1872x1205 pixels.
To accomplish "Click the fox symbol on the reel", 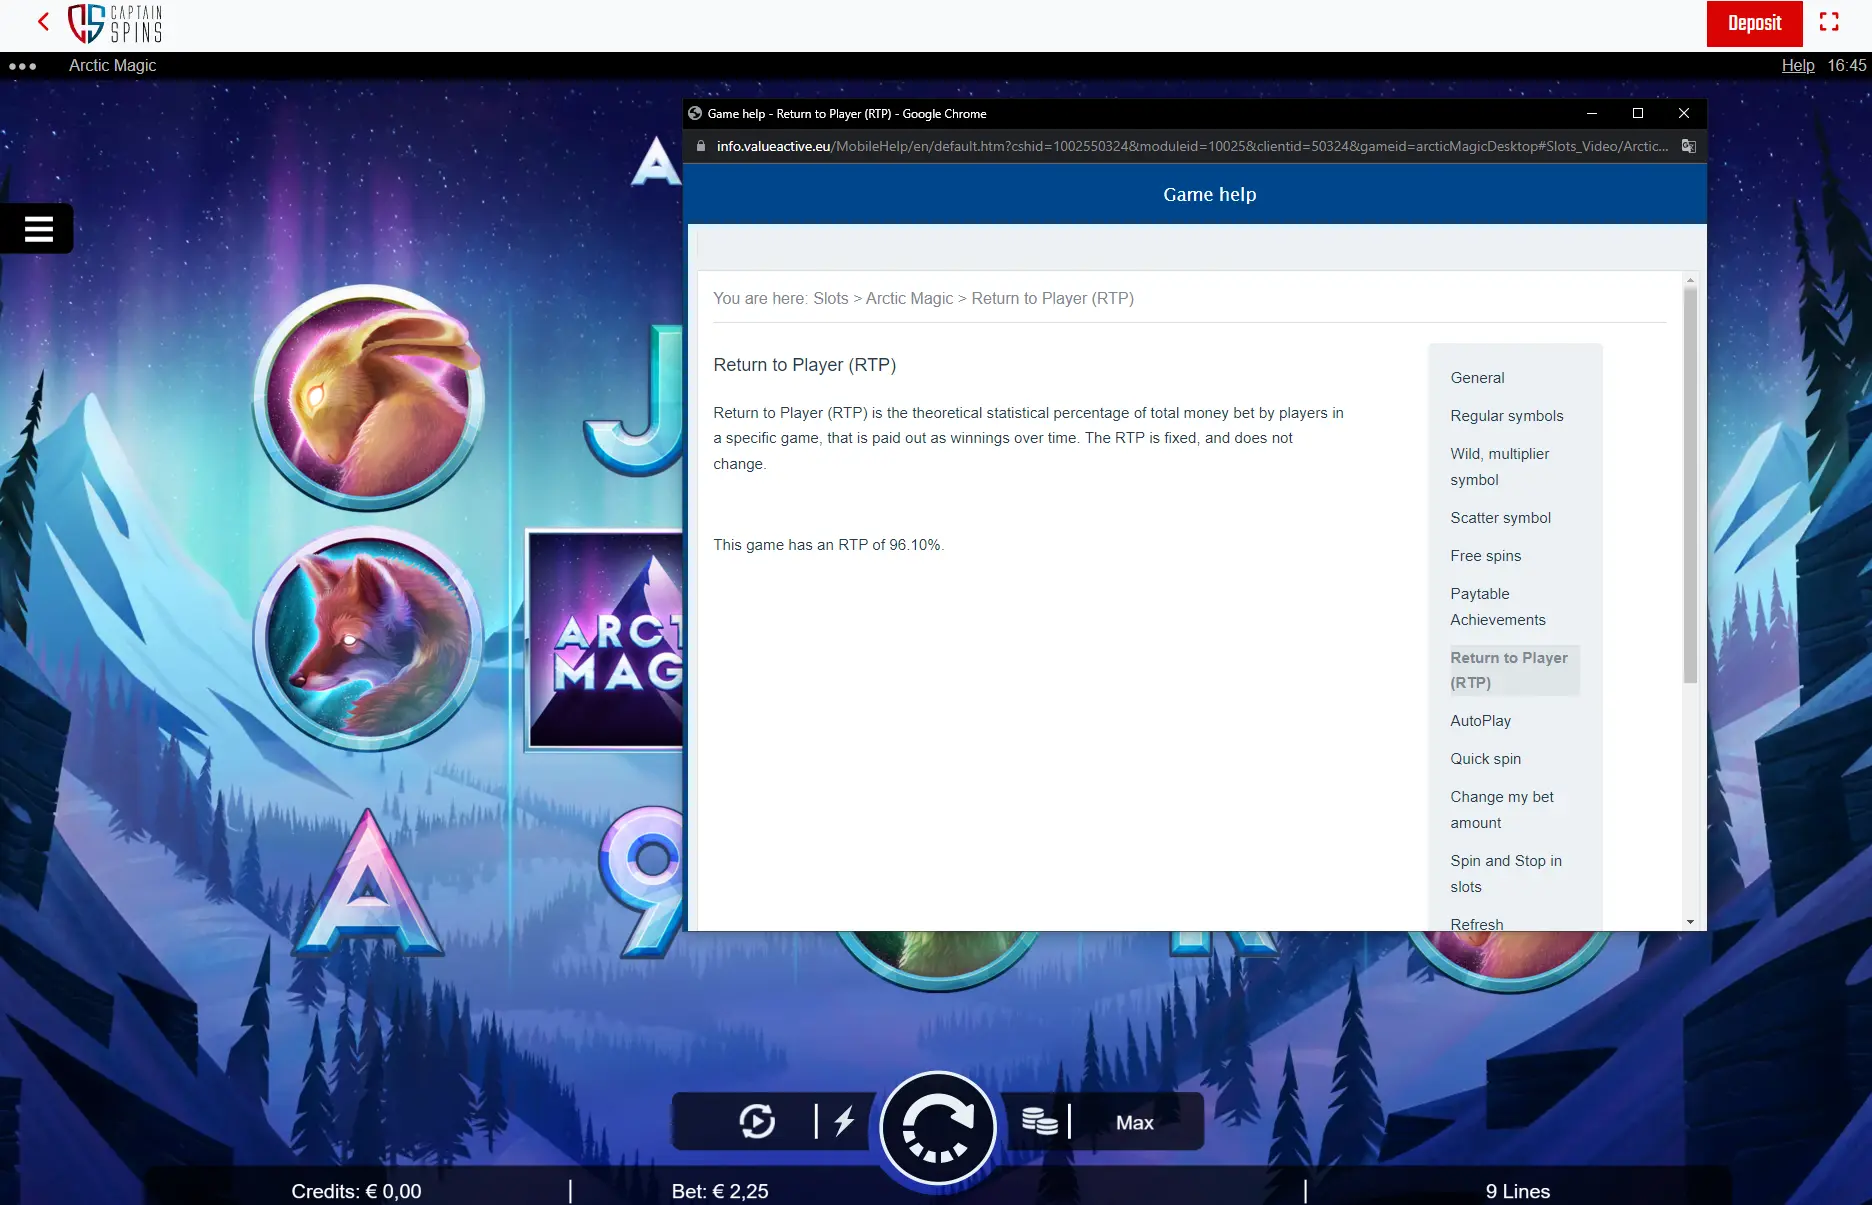I will coord(367,640).
